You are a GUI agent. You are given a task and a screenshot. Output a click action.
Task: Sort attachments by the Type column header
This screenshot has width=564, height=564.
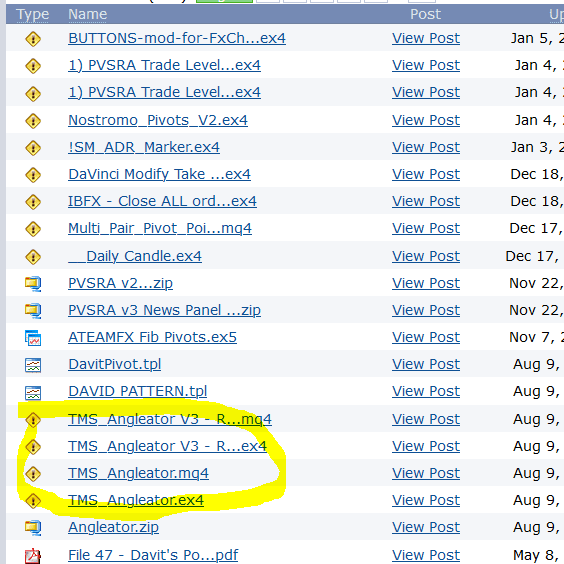pos(33,14)
